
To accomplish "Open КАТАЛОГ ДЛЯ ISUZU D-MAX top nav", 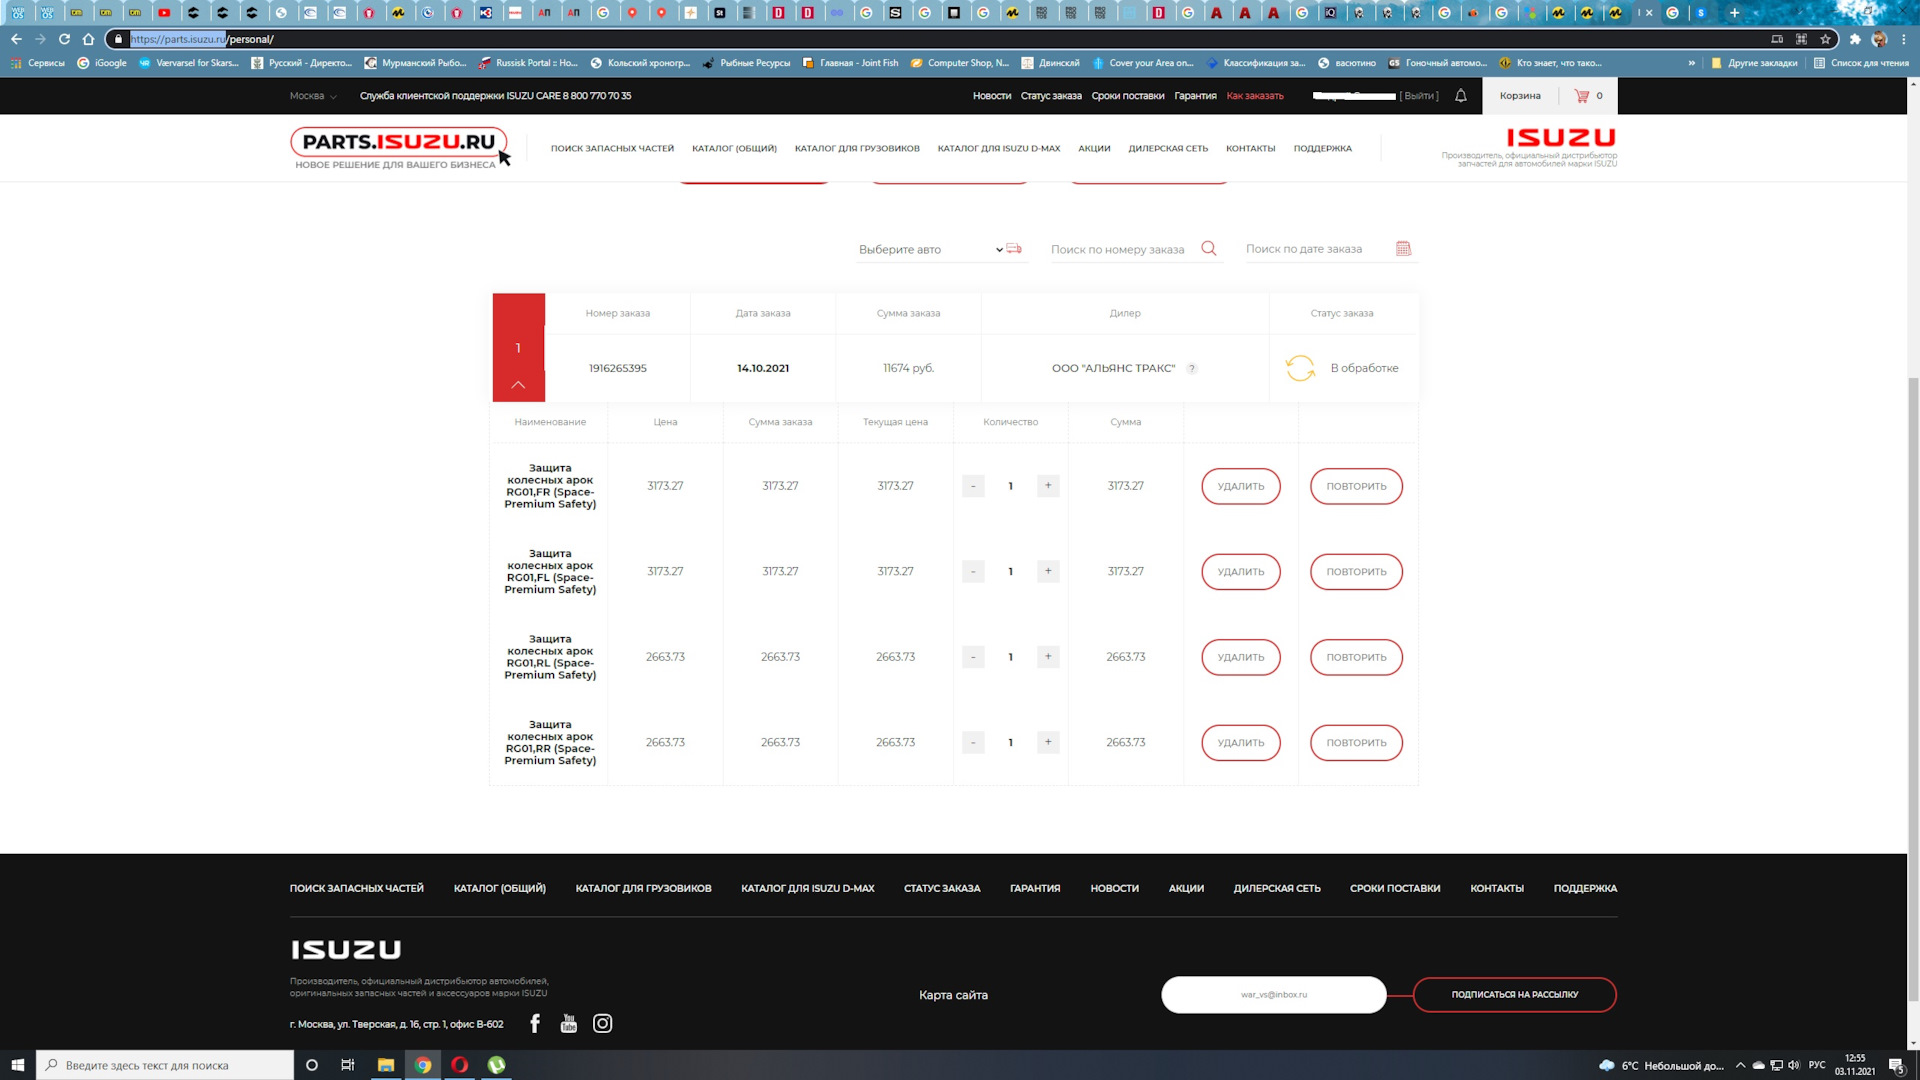I will [x=999, y=148].
